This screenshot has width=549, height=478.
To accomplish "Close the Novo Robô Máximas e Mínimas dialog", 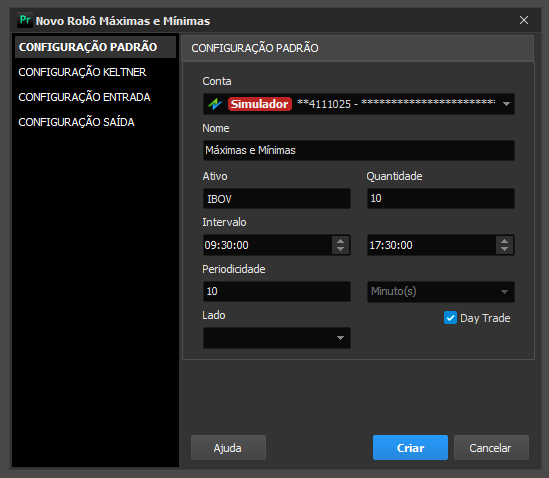I will (x=524, y=20).
